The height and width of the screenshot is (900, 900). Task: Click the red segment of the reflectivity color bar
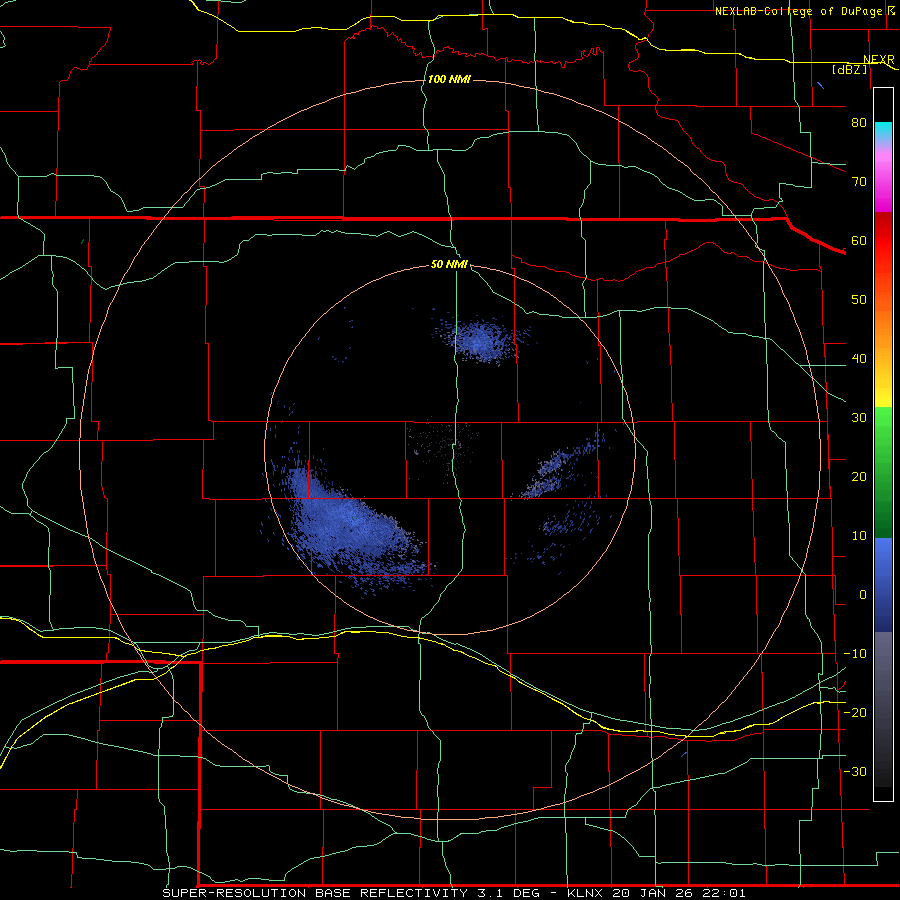pos(883,241)
